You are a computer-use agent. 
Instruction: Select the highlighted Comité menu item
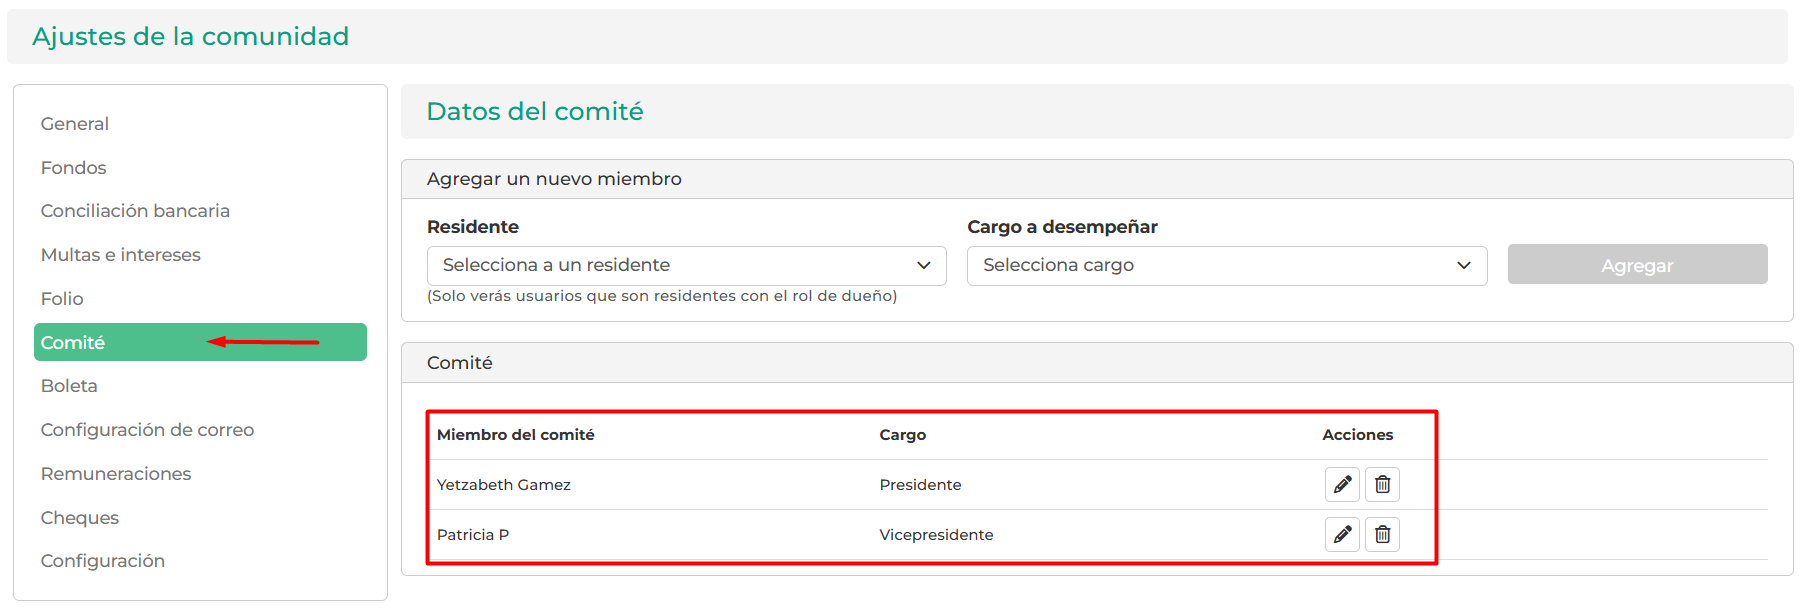coord(200,342)
